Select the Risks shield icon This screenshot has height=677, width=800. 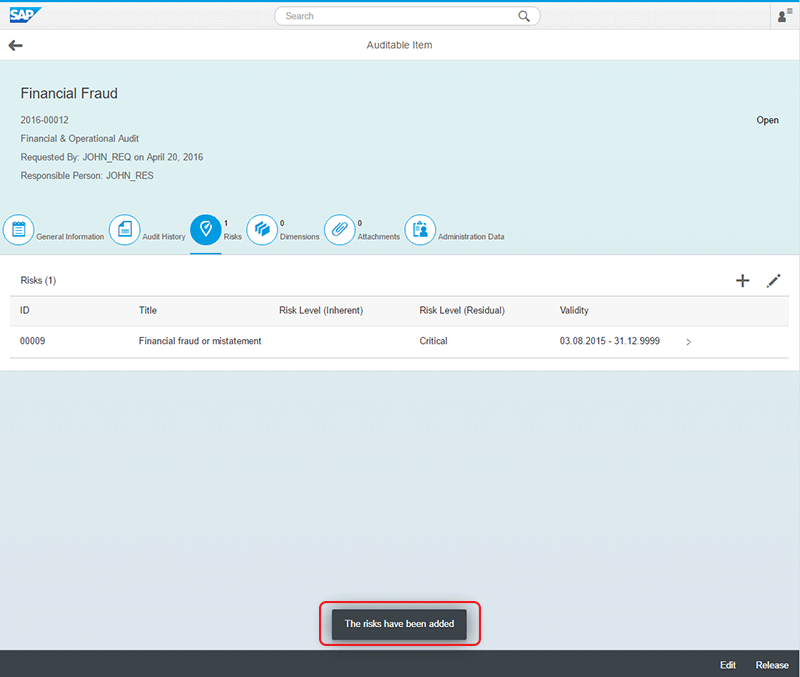206,230
